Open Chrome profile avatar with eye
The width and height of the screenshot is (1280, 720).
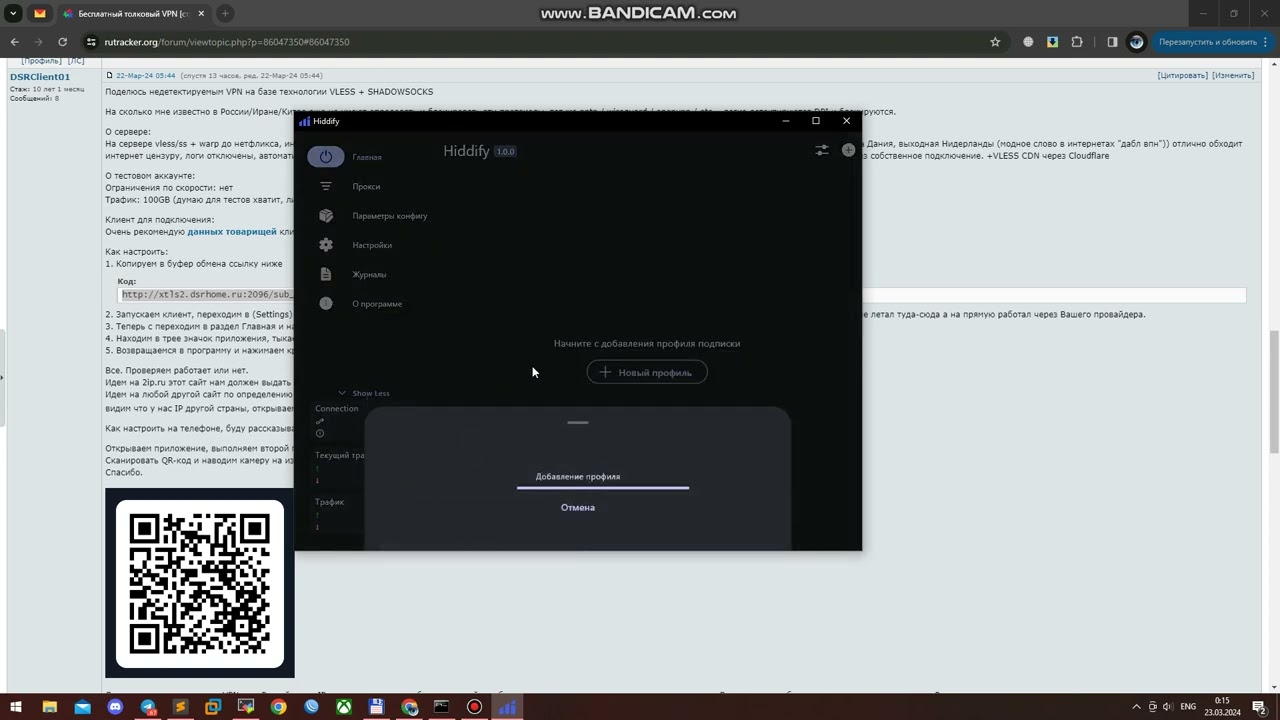point(1136,42)
